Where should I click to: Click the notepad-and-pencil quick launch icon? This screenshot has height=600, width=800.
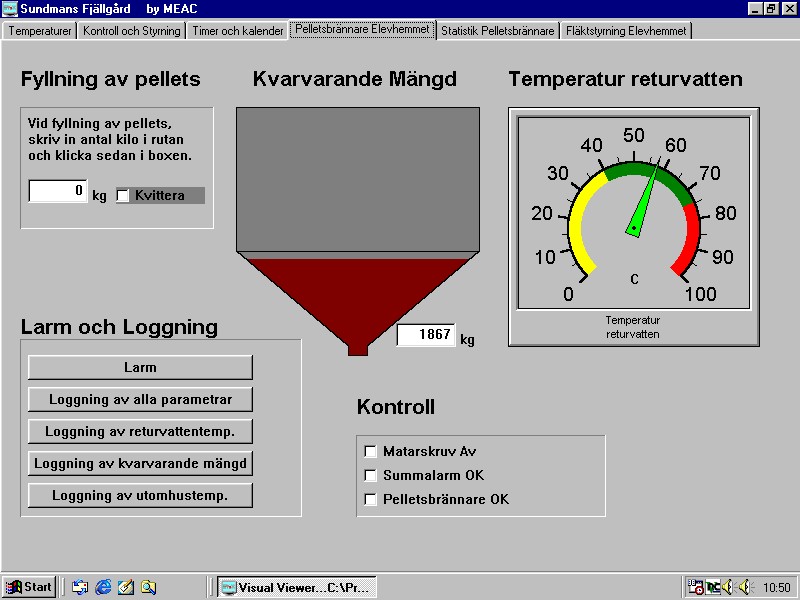coord(126,587)
